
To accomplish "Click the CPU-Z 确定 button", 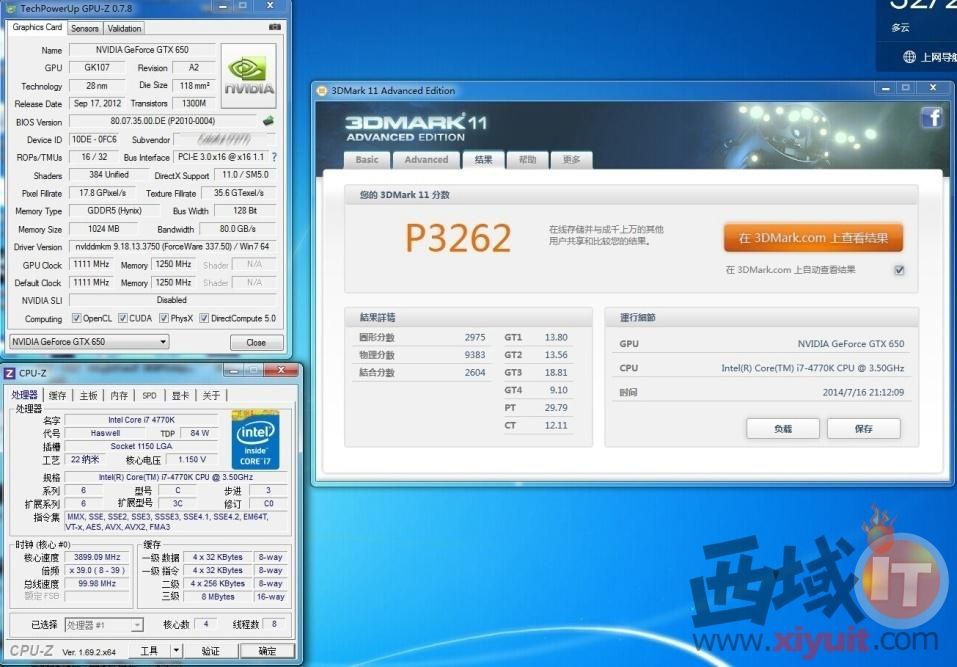I will click(267, 651).
